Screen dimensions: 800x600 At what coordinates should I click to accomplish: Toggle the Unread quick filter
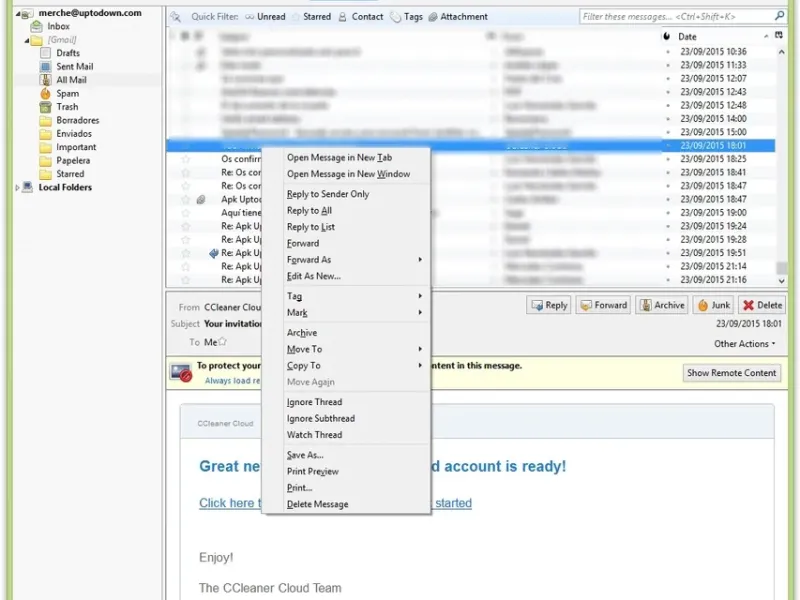coord(265,17)
